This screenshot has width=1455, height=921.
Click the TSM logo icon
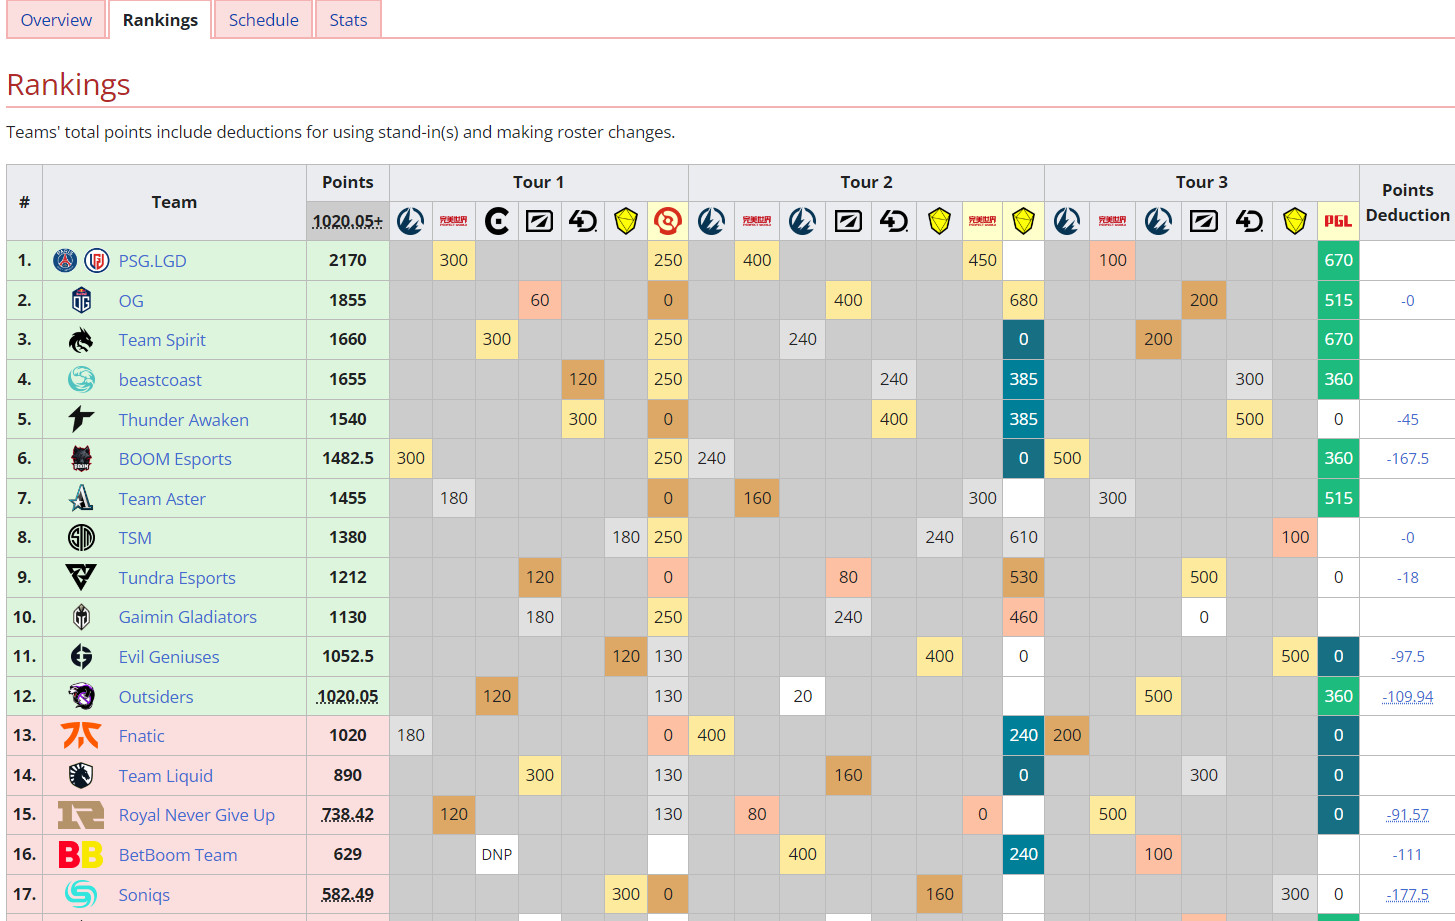(81, 538)
